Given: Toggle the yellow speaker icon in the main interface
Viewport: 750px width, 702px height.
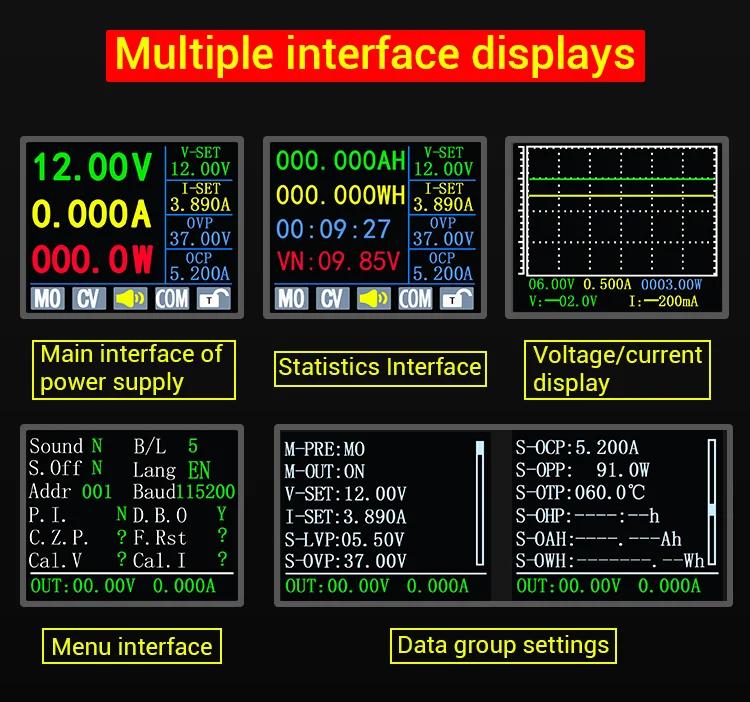Looking at the screenshot, I should [x=130, y=298].
